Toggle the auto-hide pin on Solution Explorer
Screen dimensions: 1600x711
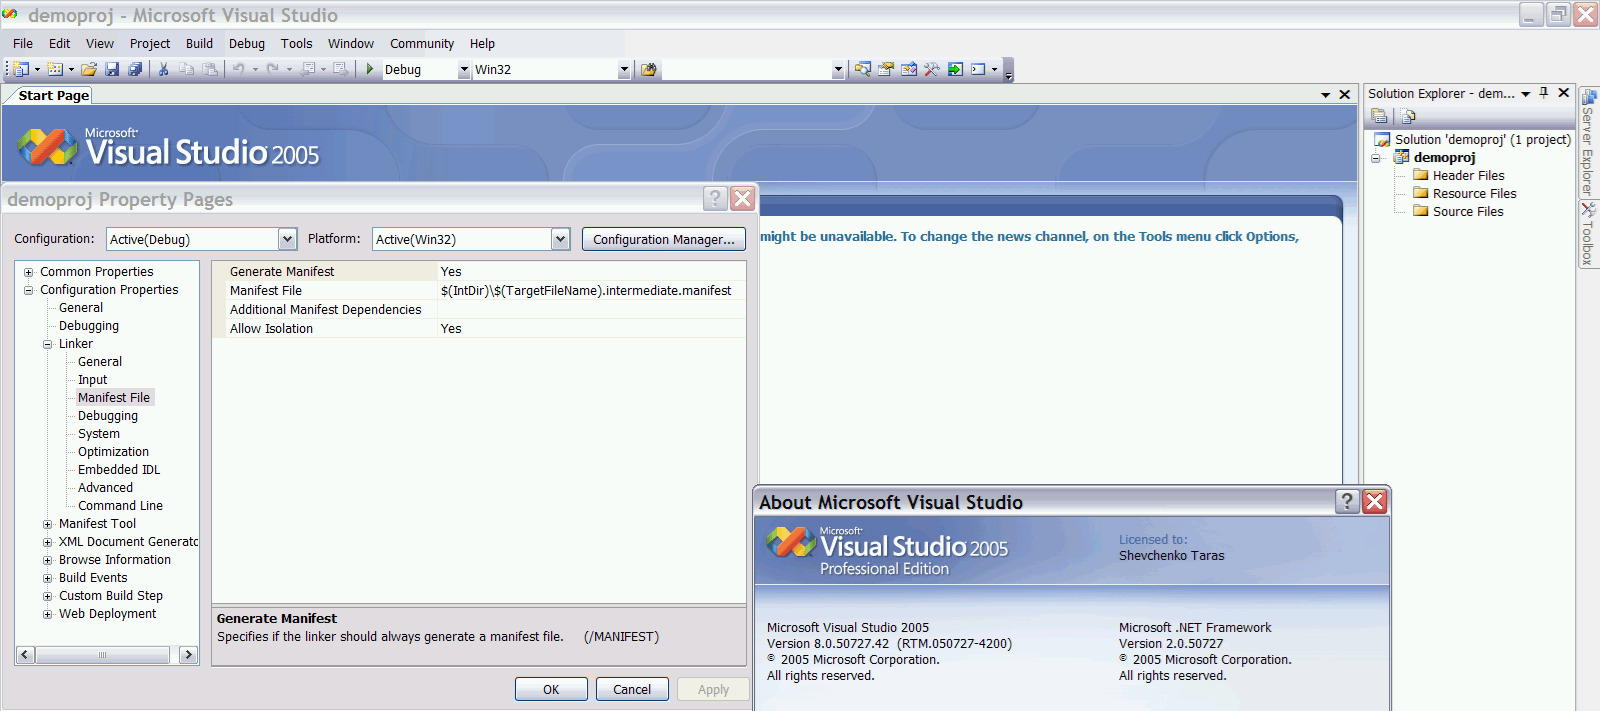point(1544,93)
